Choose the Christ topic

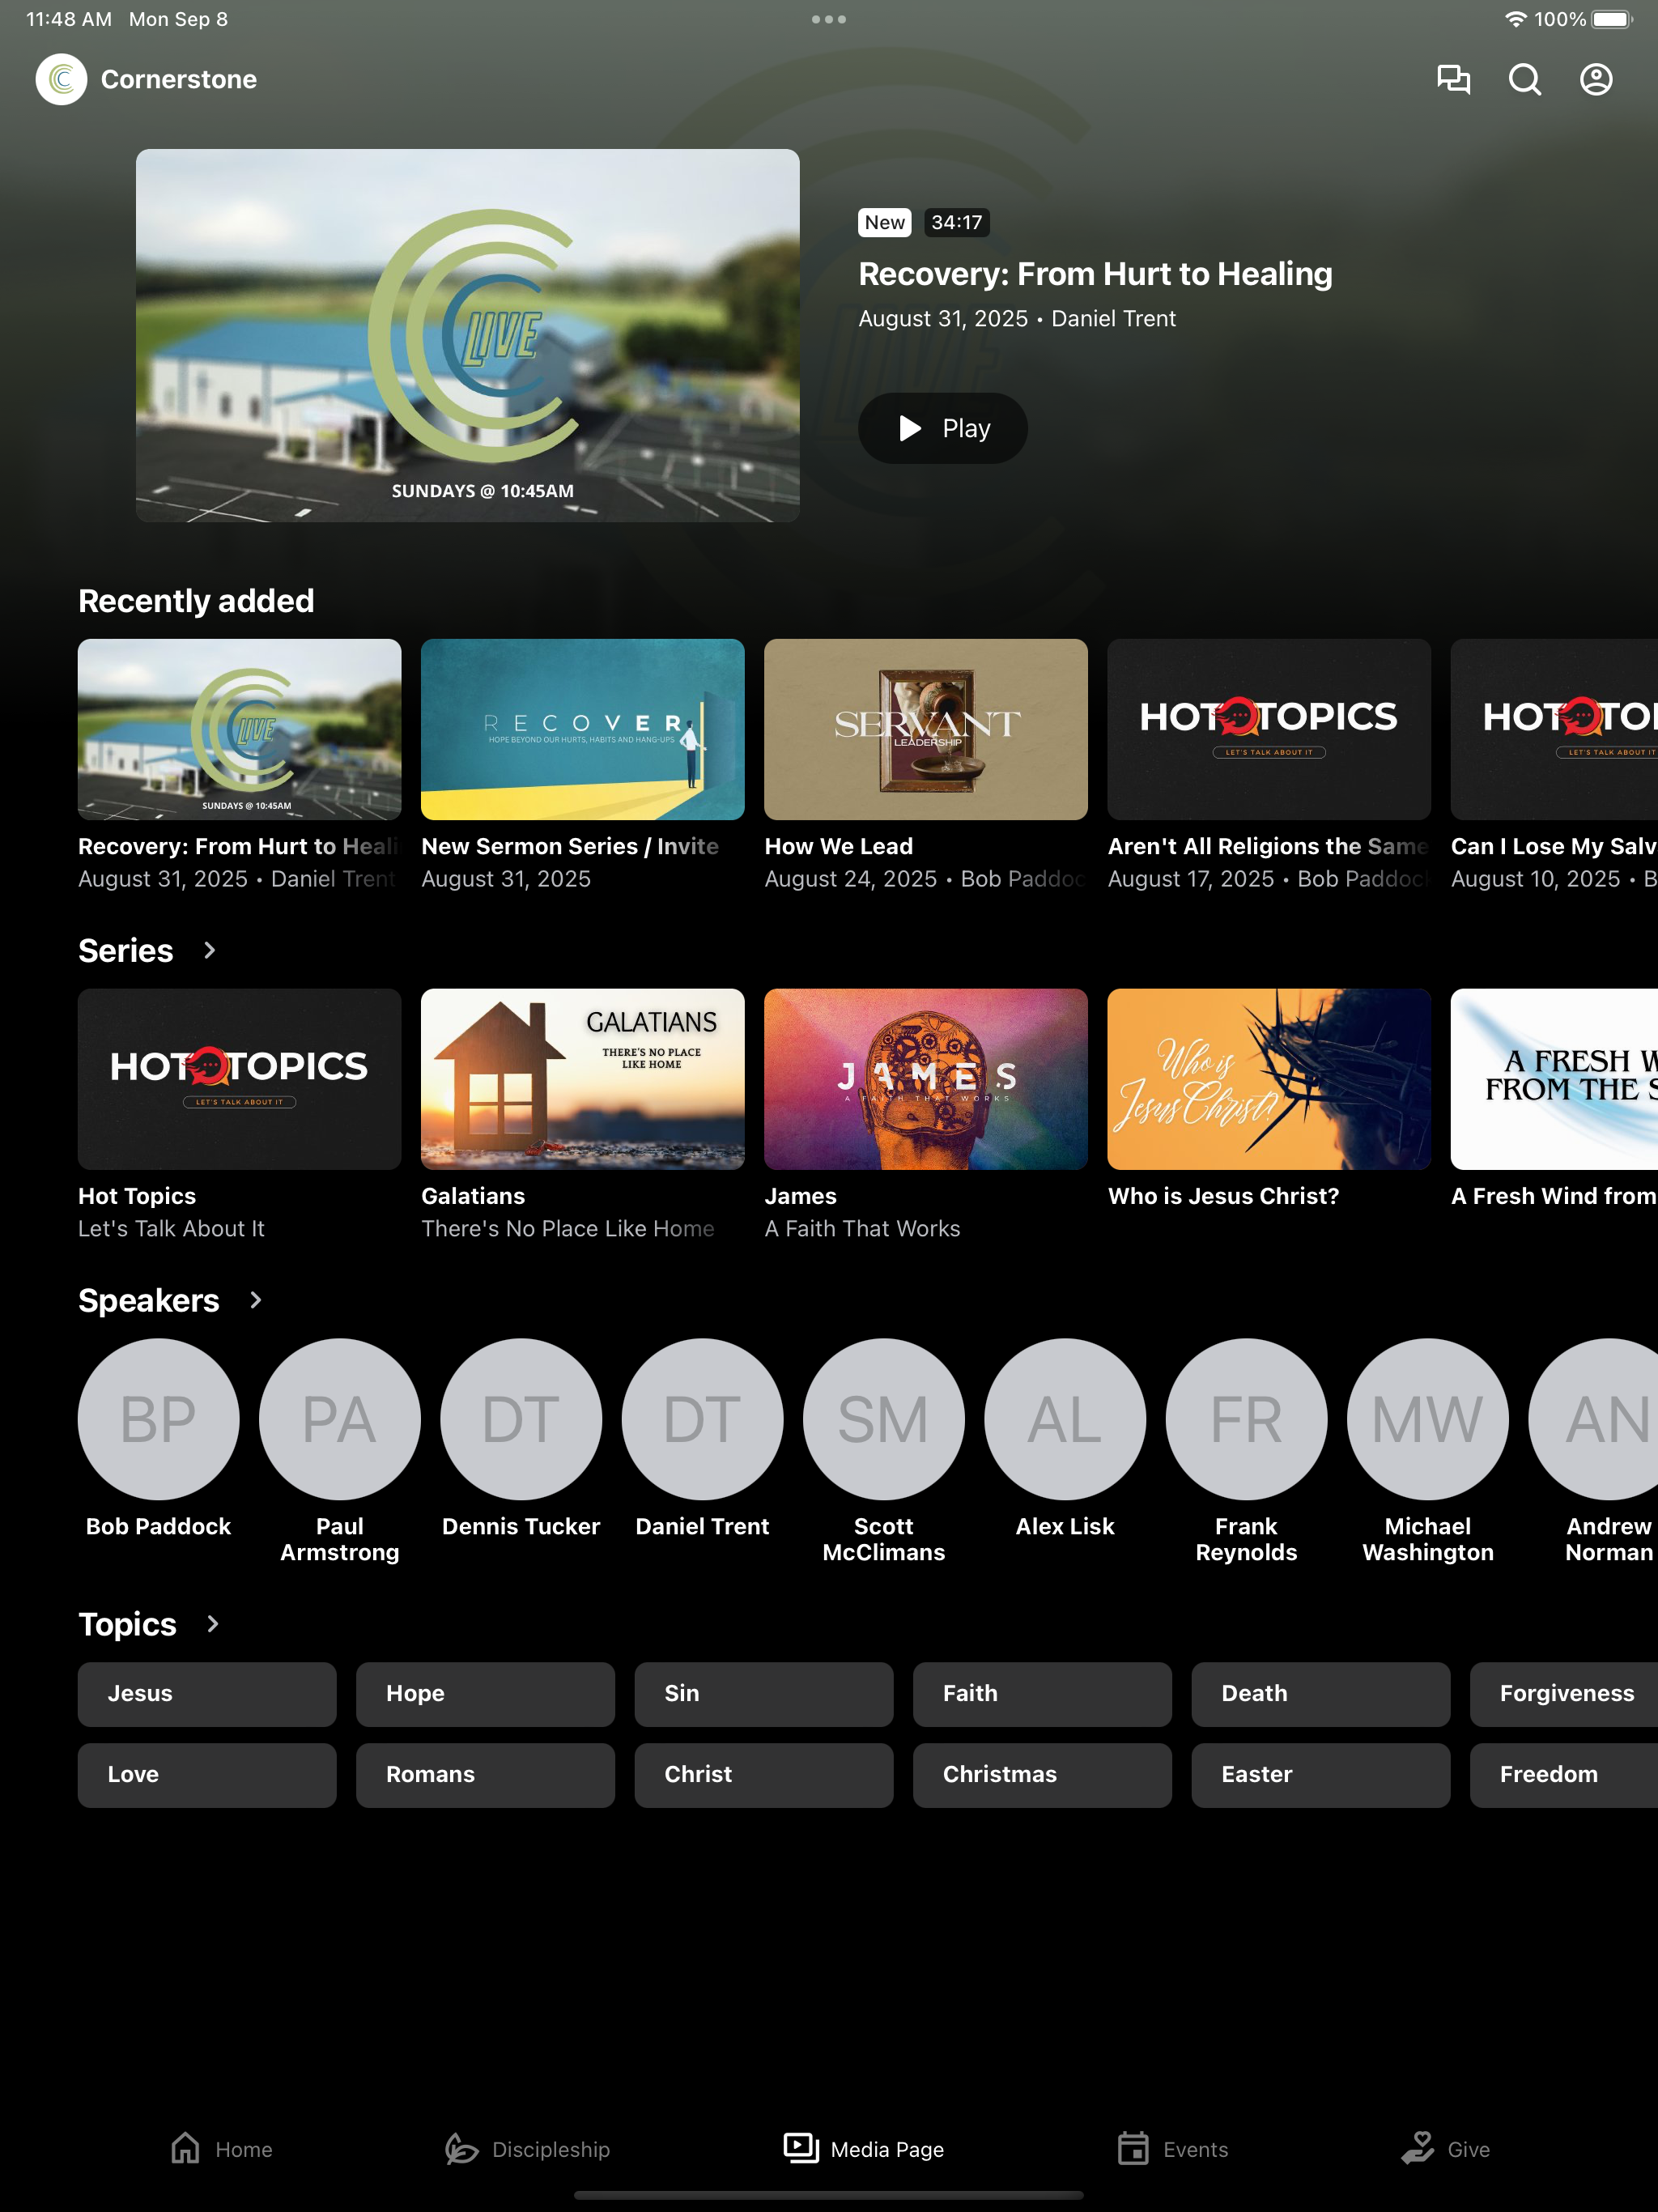click(x=764, y=1775)
